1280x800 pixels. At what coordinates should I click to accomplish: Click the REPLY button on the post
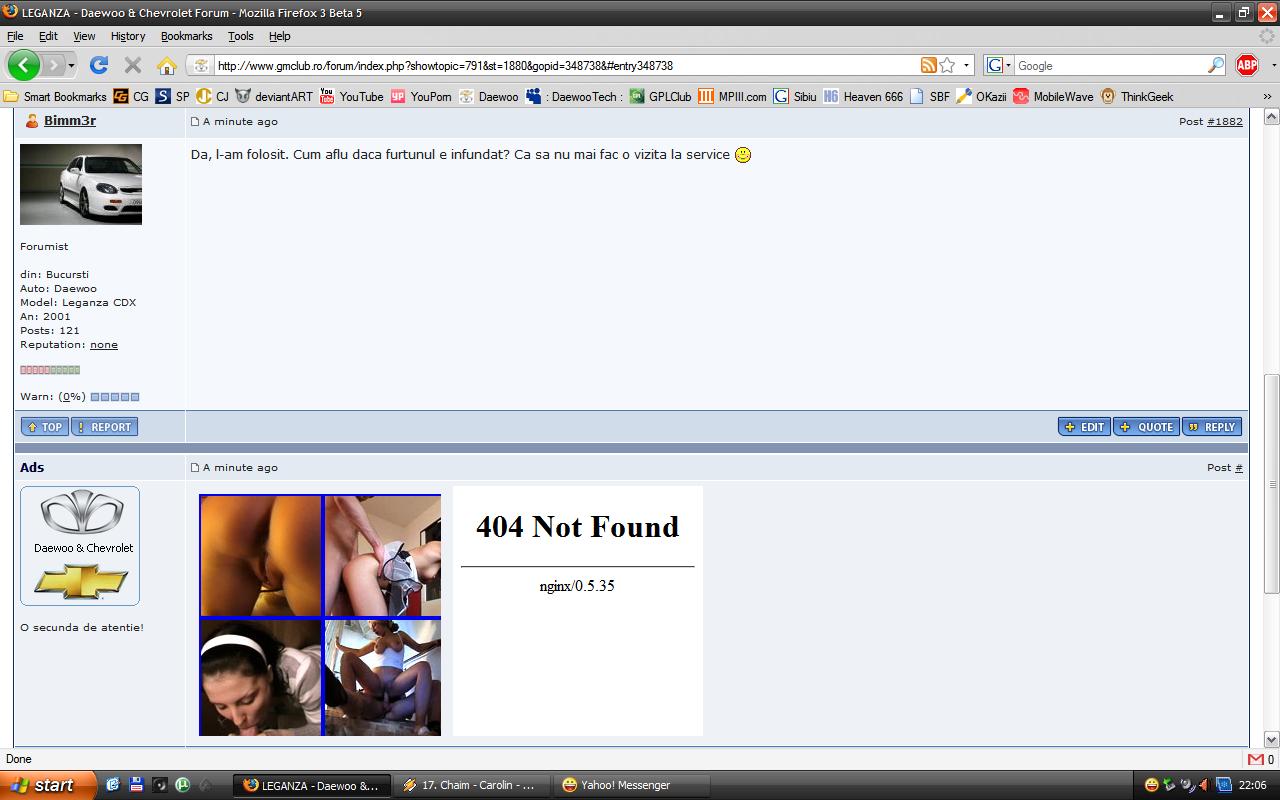point(1211,427)
